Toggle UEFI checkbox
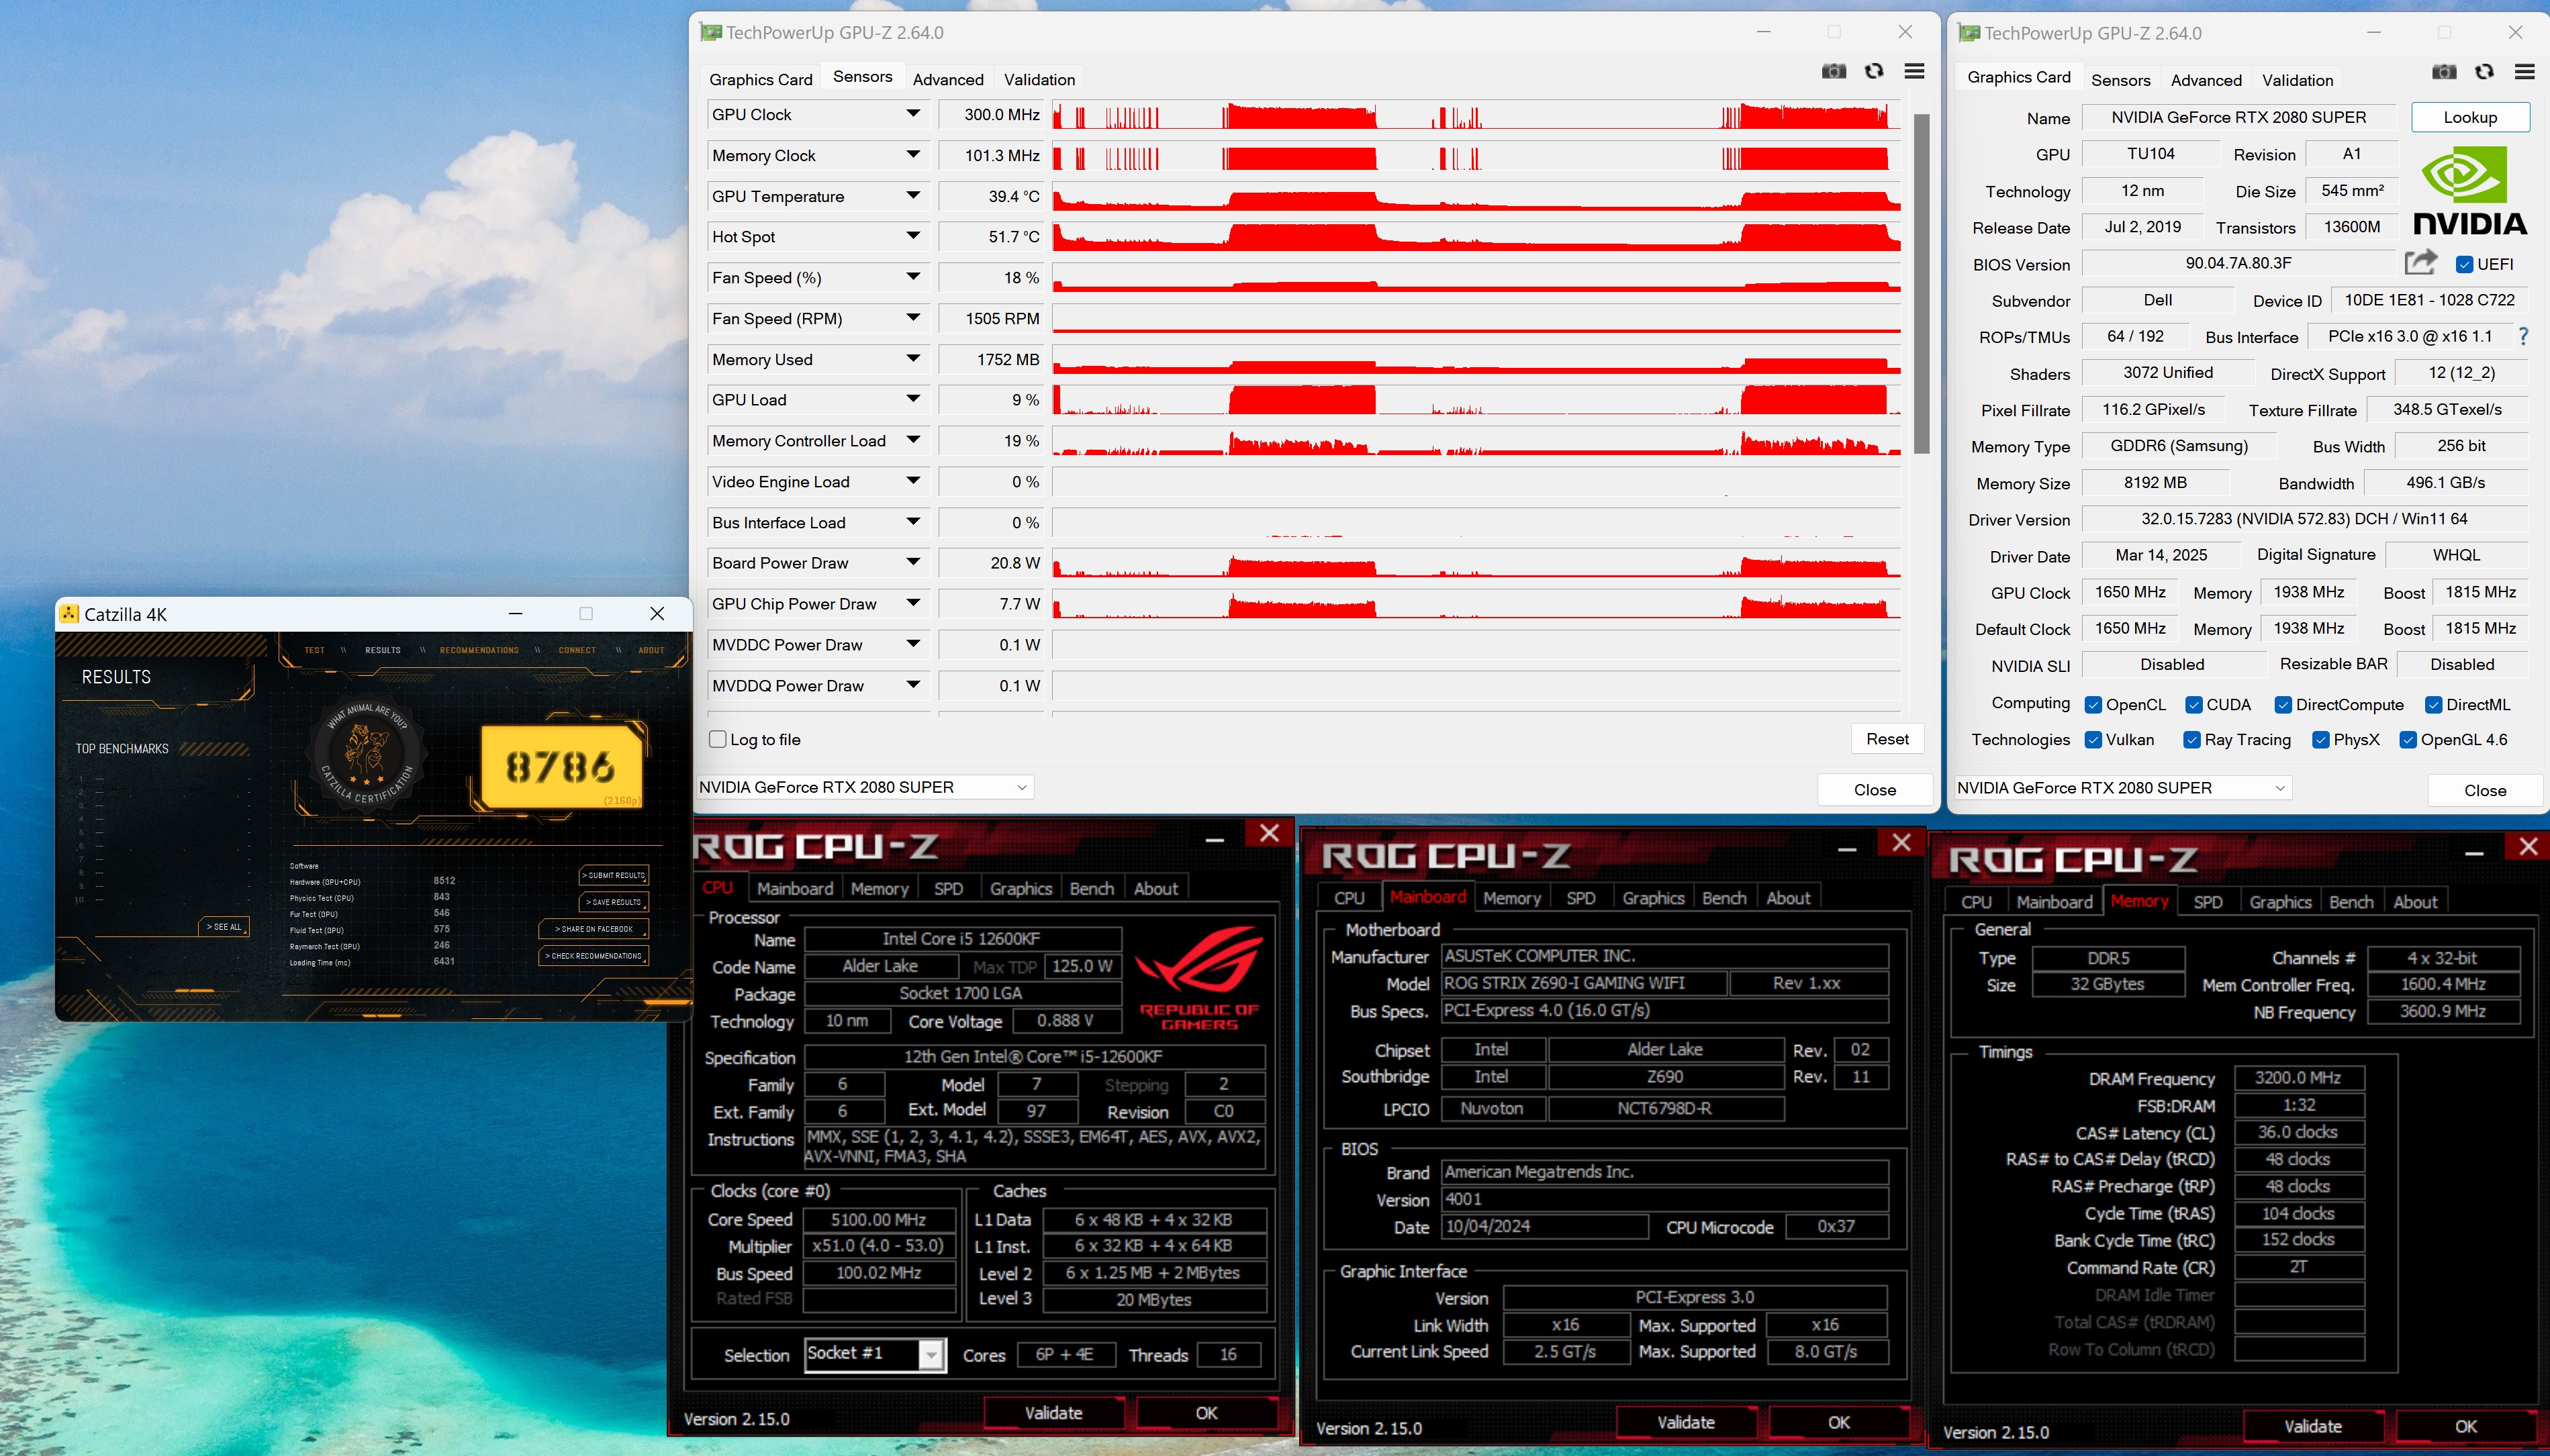Screen dimensions: 2550x1456 (x=2465, y=264)
